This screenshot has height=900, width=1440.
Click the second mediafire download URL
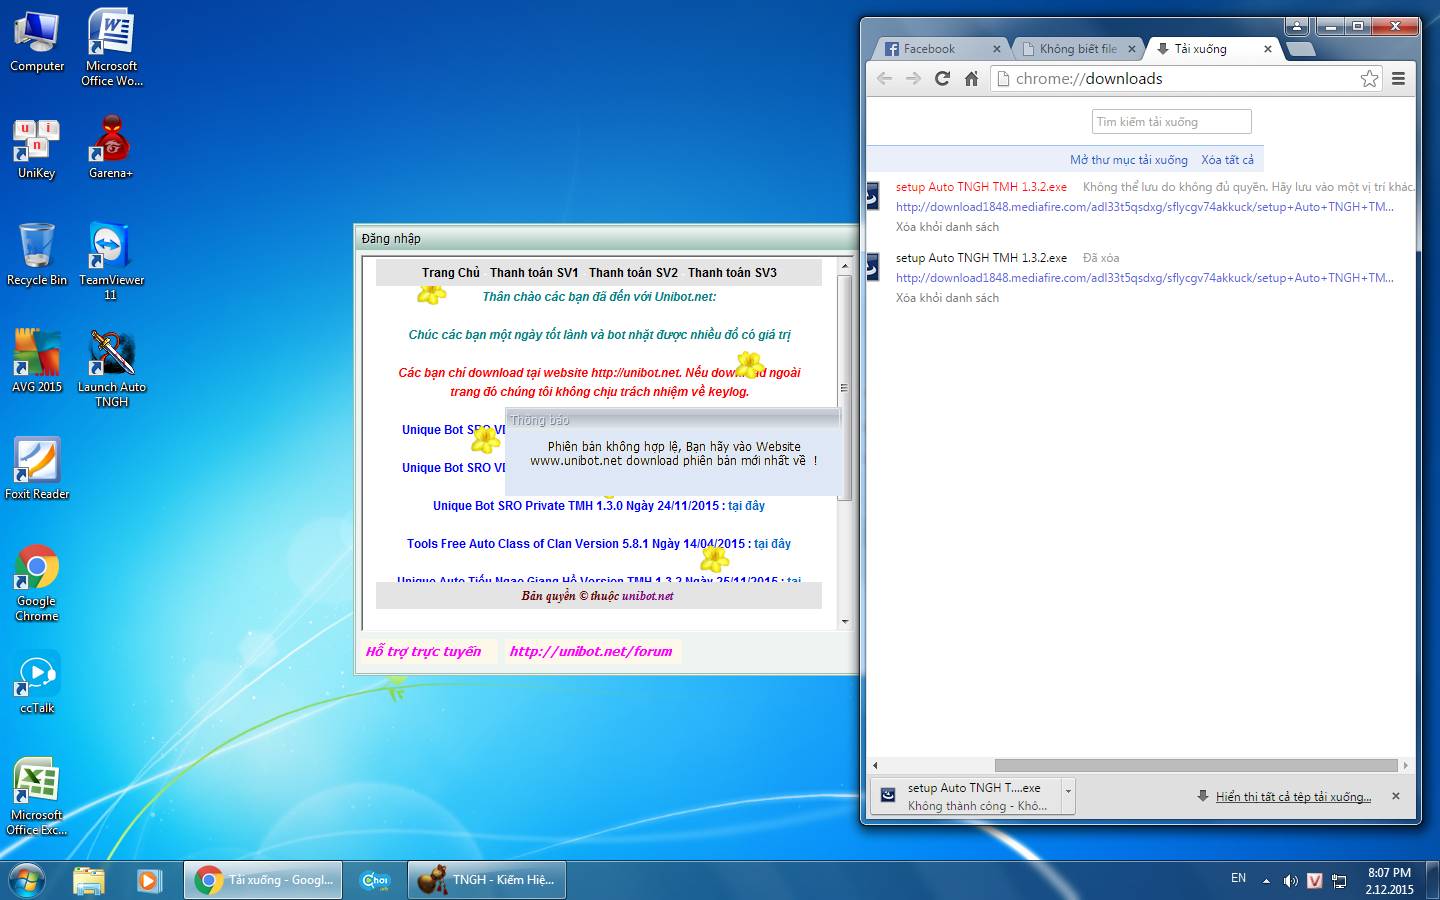click(x=1144, y=278)
